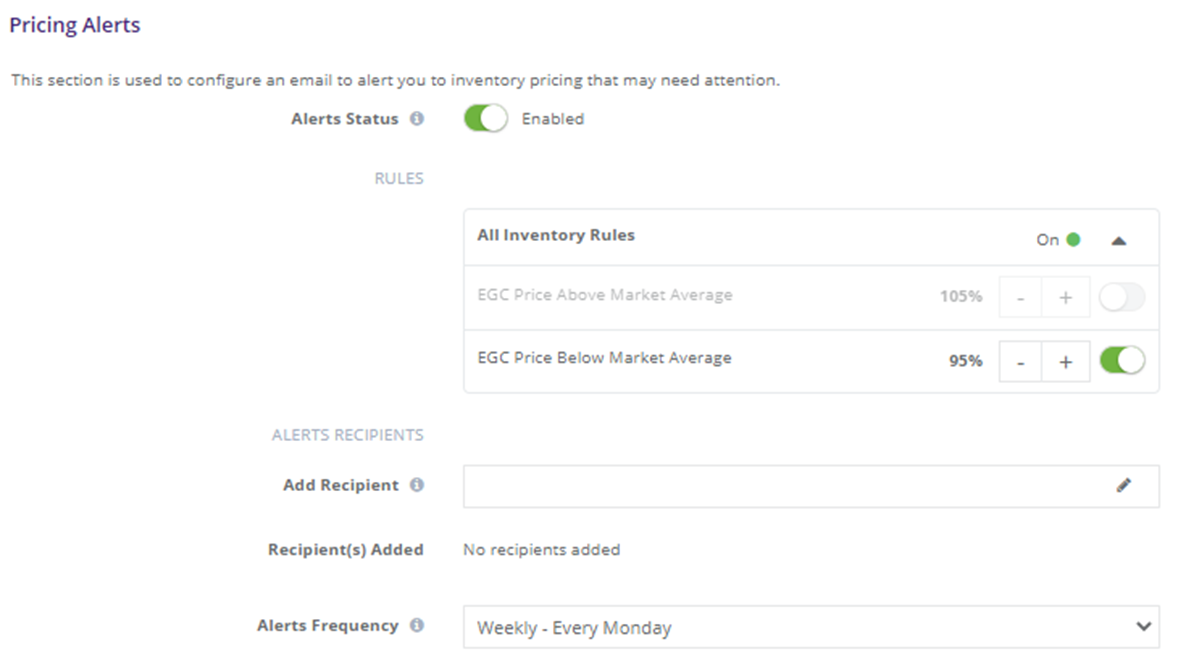Screen dimensions: 1186x668
Task: Enable EGC Price Above Market Average toggle
Action: pos(1122,297)
